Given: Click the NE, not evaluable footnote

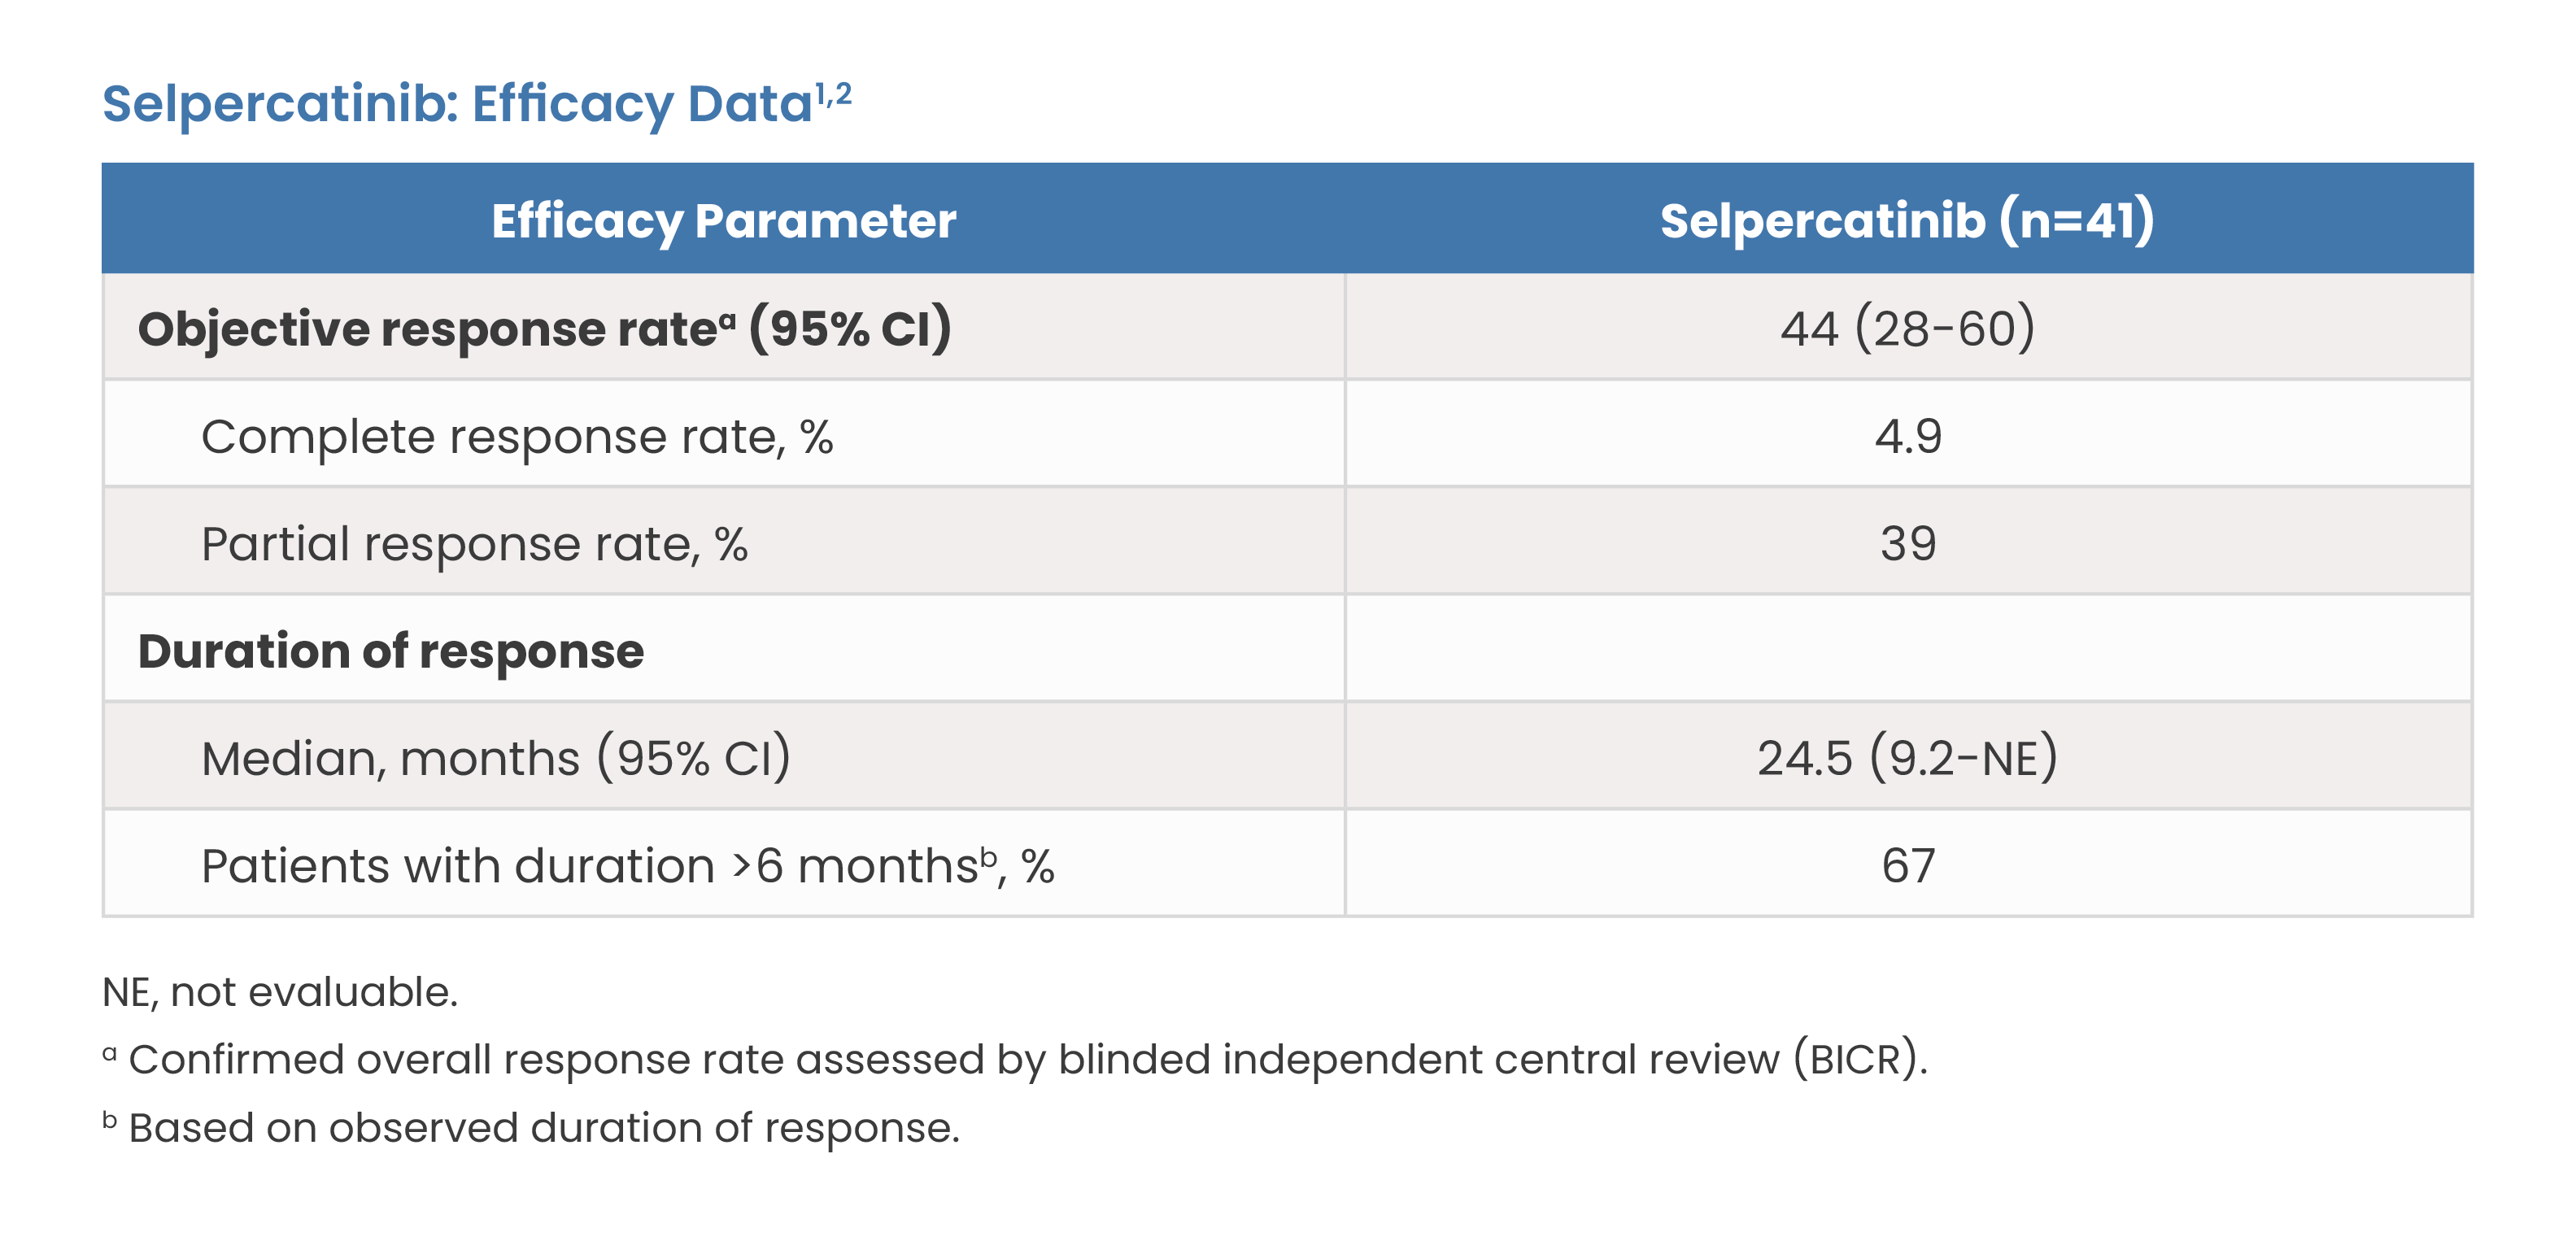Looking at the screenshot, I should (280, 992).
